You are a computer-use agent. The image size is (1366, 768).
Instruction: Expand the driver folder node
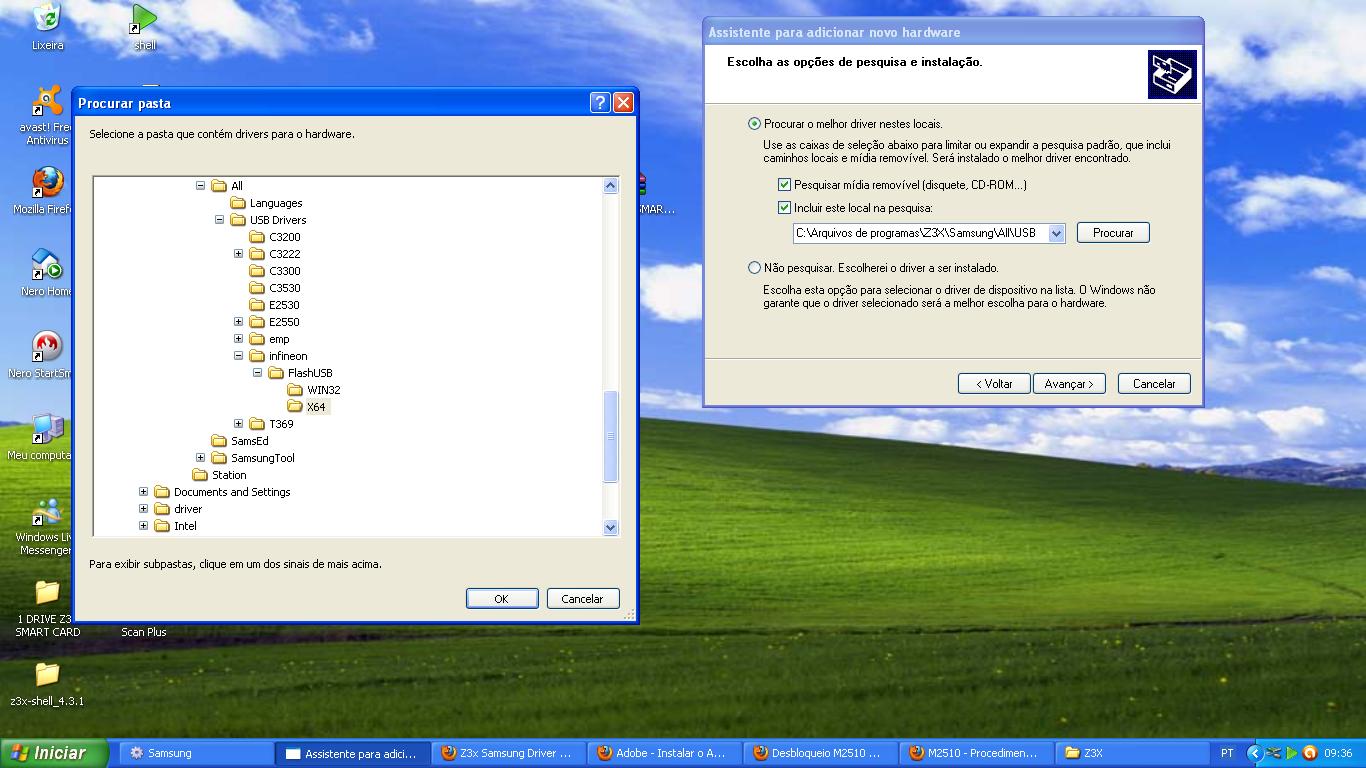pyautogui.click(x=143, y=509)
